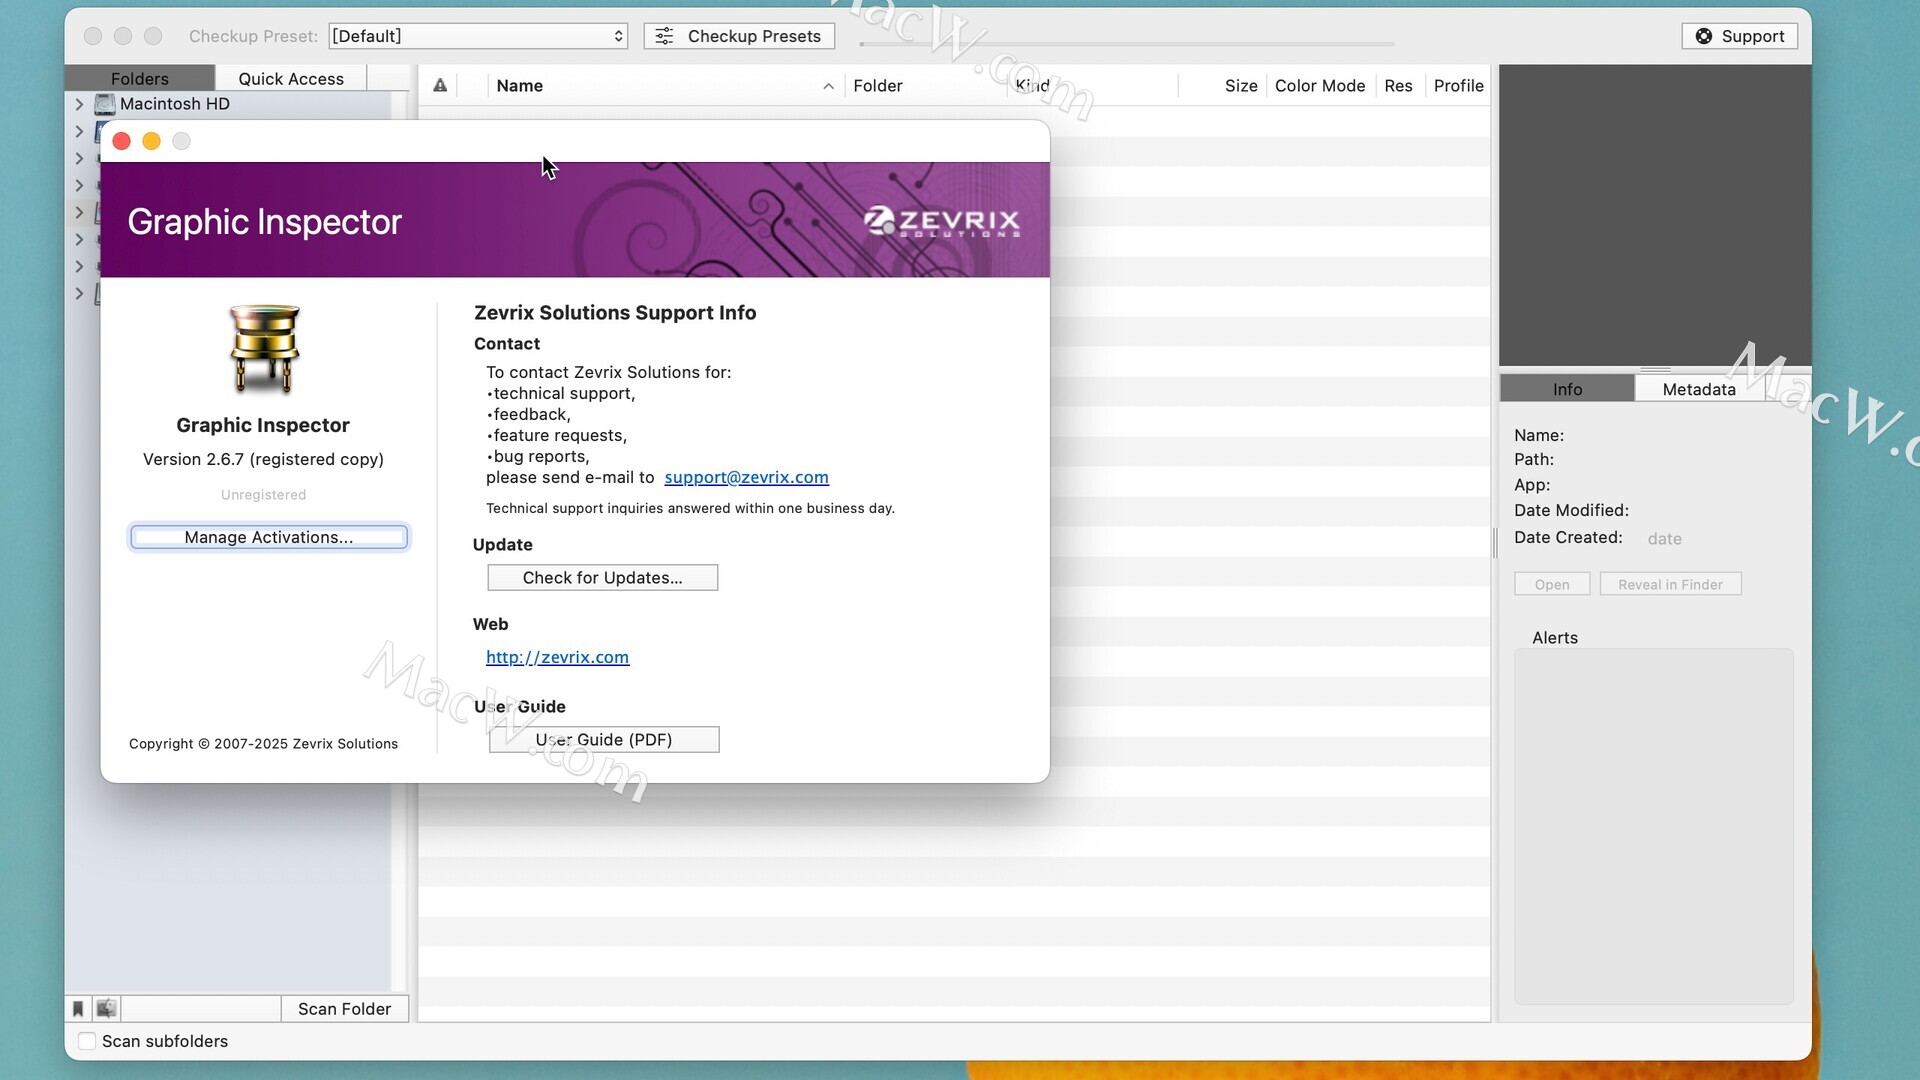Viewport: 1920px width, 1080px height.
Task: Open the support@zevrix.com email link
Action: [747, 477]
